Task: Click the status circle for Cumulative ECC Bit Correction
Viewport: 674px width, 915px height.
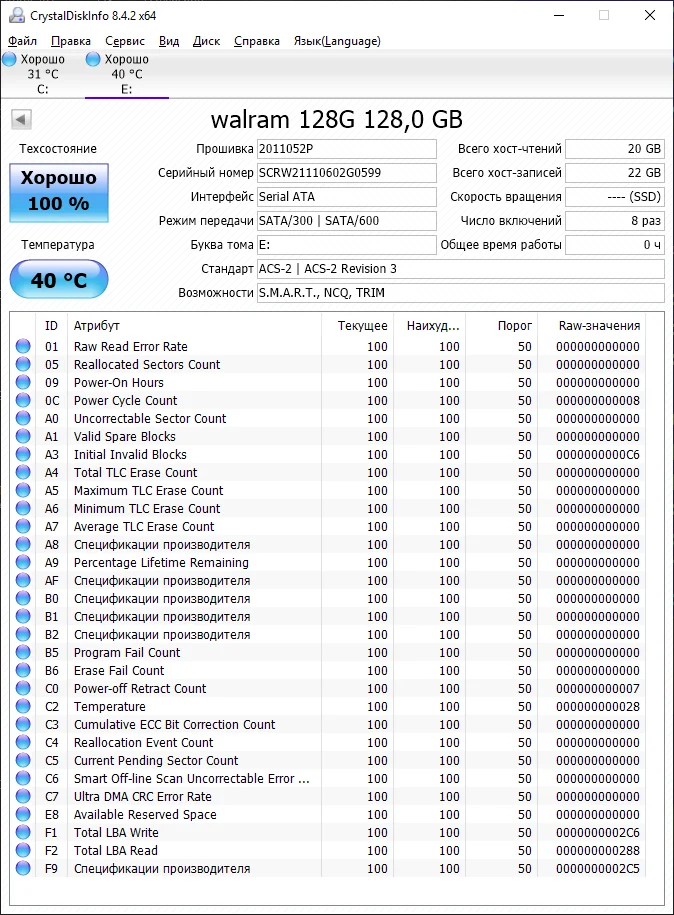Action: tap(23, 724)
